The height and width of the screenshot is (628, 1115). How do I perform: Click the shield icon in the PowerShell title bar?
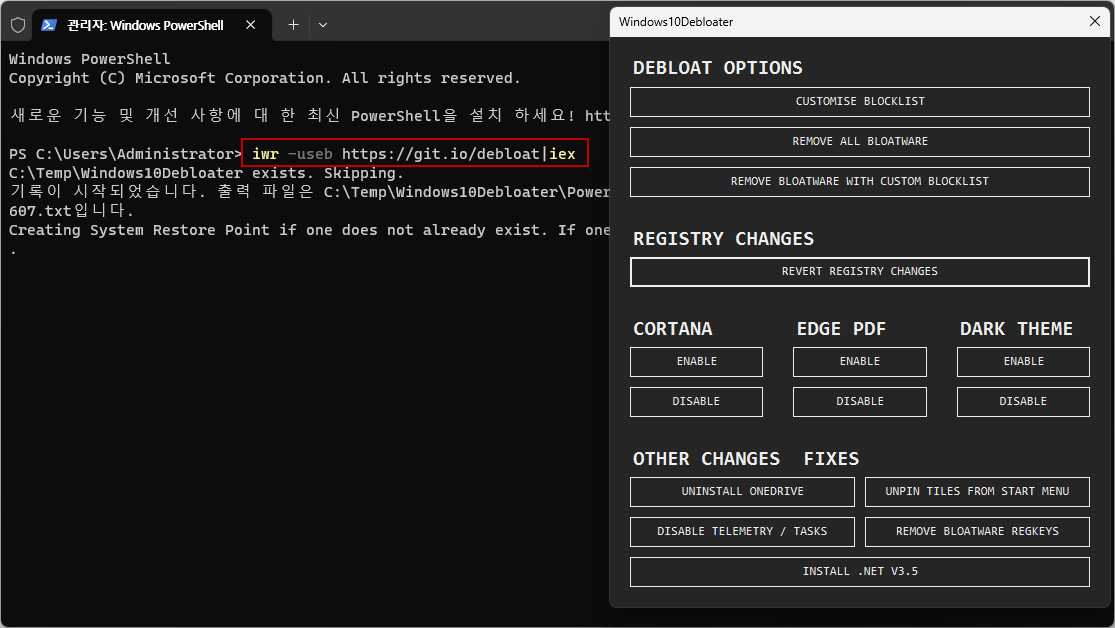[18, 25]
